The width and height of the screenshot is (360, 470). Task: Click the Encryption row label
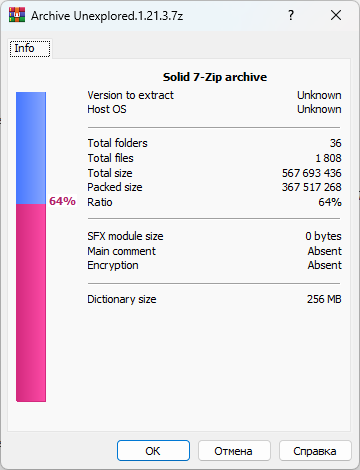point(113,265)
